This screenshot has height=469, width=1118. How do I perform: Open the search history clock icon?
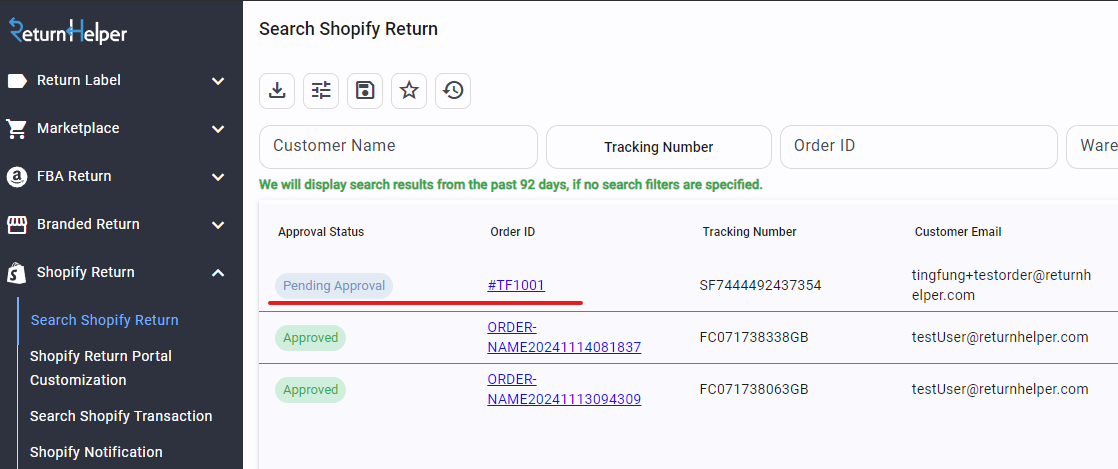click(x=453, y=91)
